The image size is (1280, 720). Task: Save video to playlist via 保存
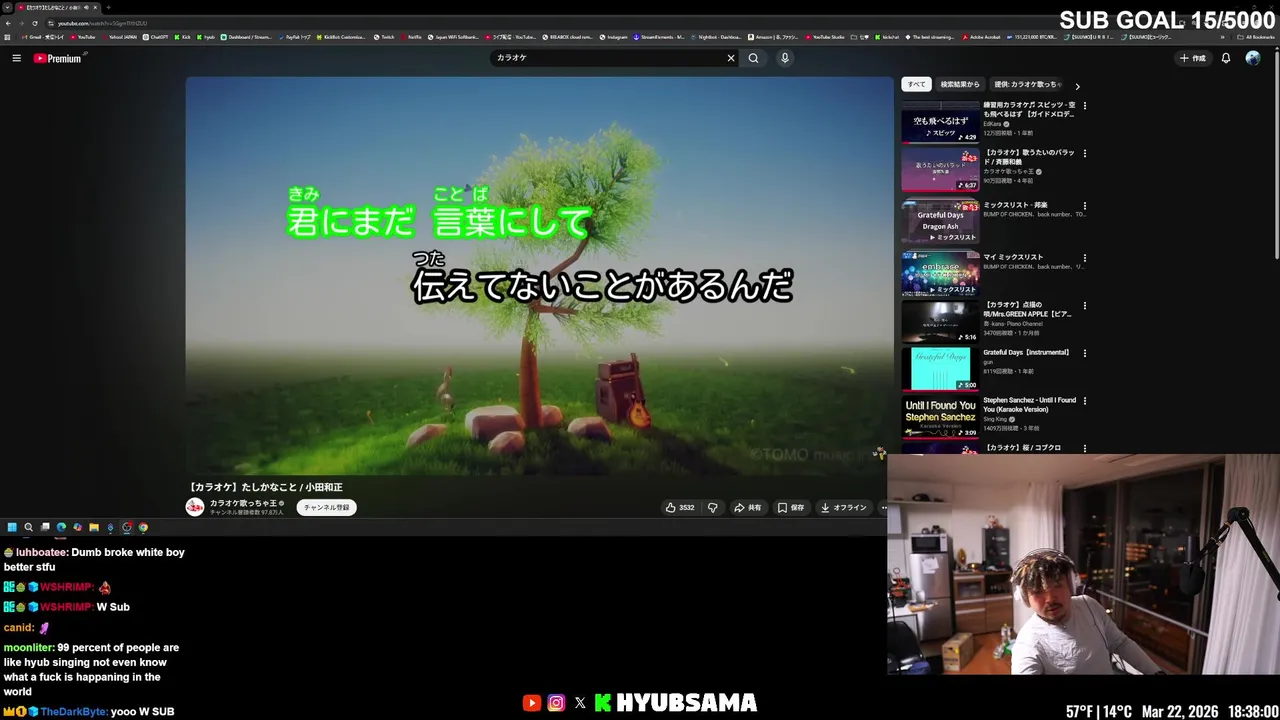(x=791, y=507)
